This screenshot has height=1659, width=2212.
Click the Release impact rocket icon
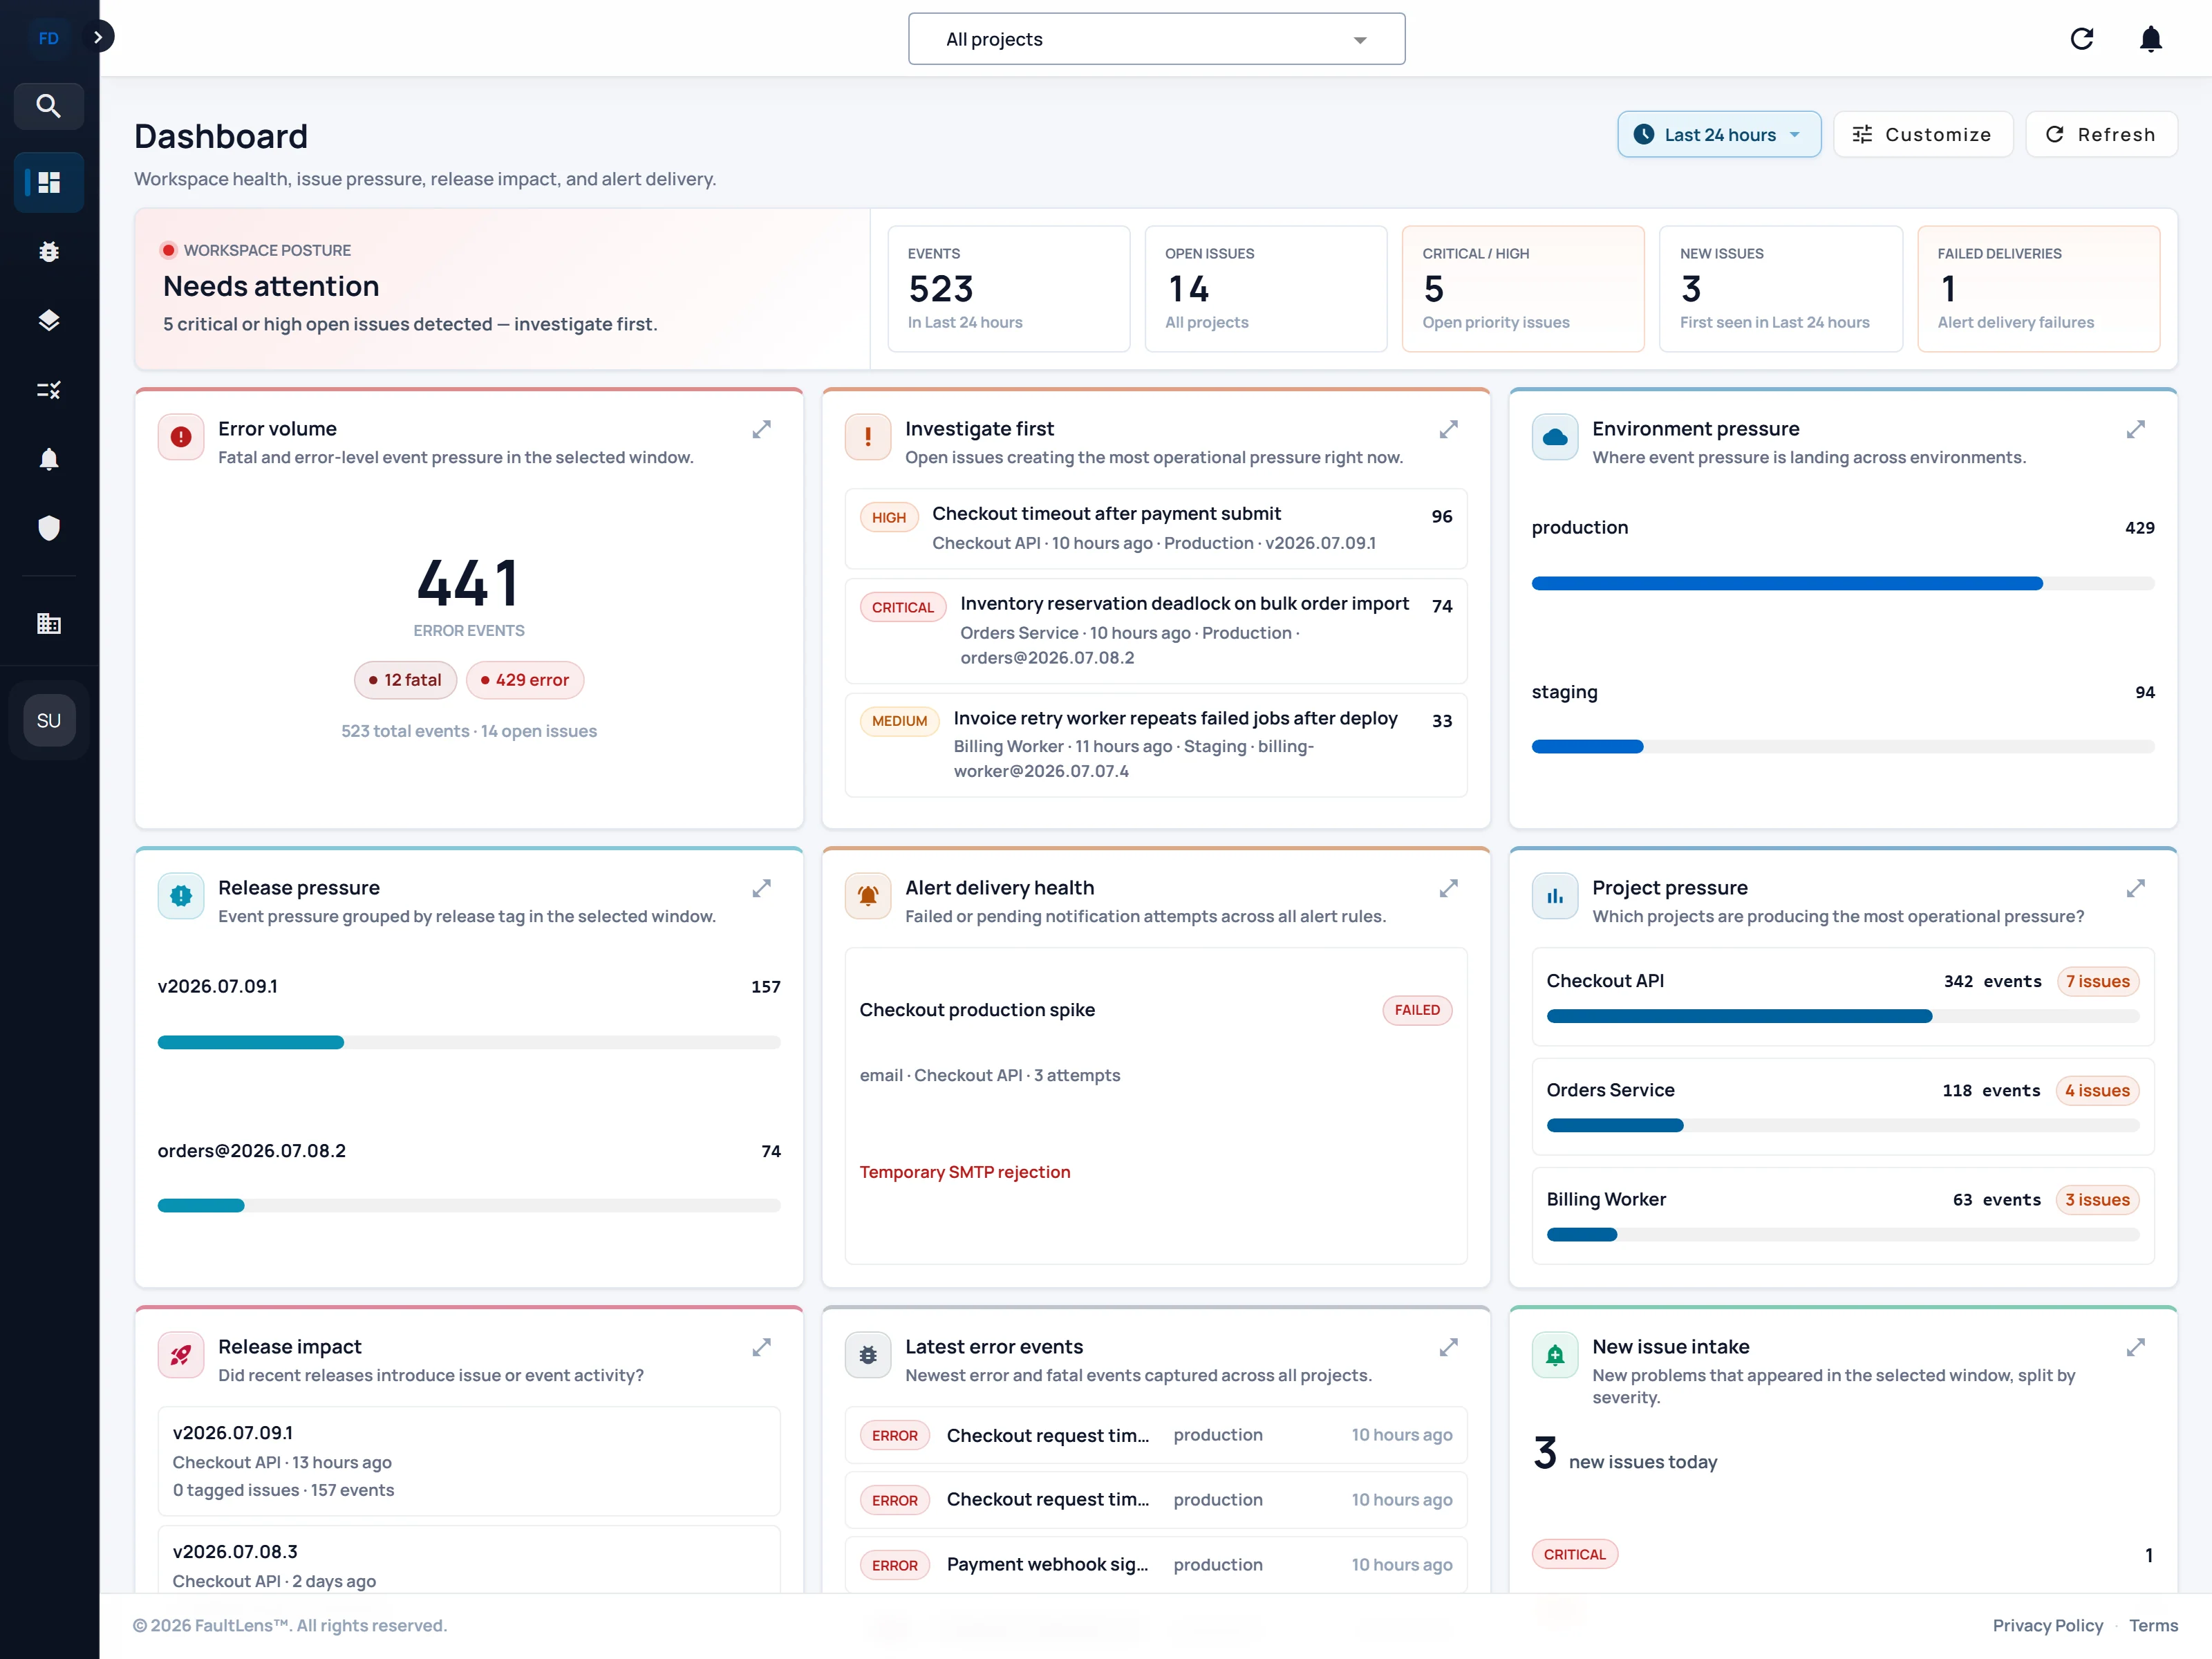tap(181, 1355)
